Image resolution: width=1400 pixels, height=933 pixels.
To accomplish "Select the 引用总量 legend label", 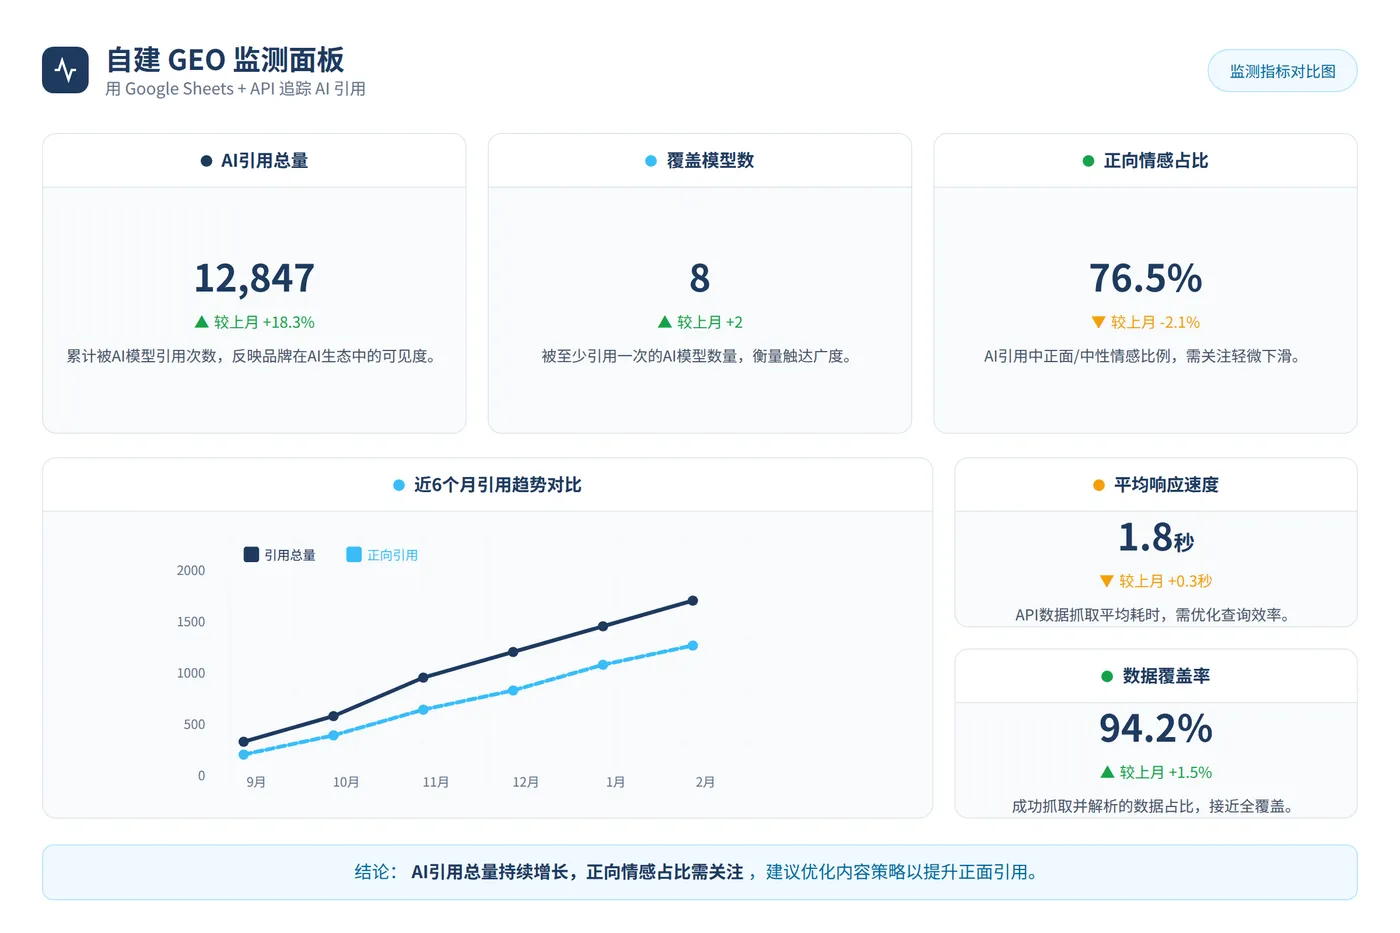I will (290, 555).
